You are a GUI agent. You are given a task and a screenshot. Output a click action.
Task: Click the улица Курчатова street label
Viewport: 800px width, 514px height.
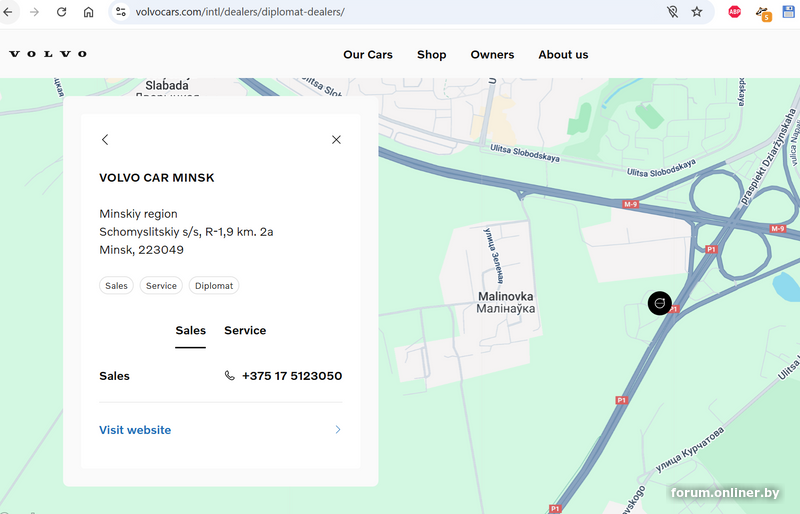tap(689, 450)
